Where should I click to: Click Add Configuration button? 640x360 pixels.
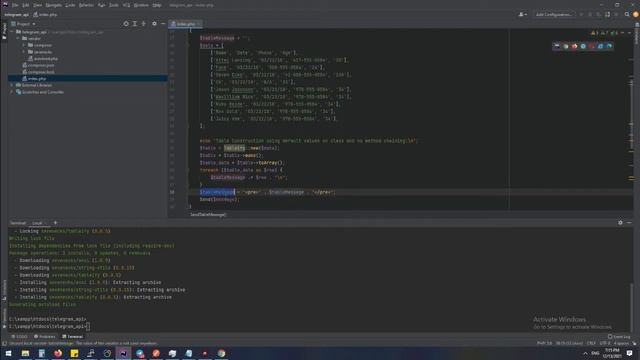coord(553,15)
